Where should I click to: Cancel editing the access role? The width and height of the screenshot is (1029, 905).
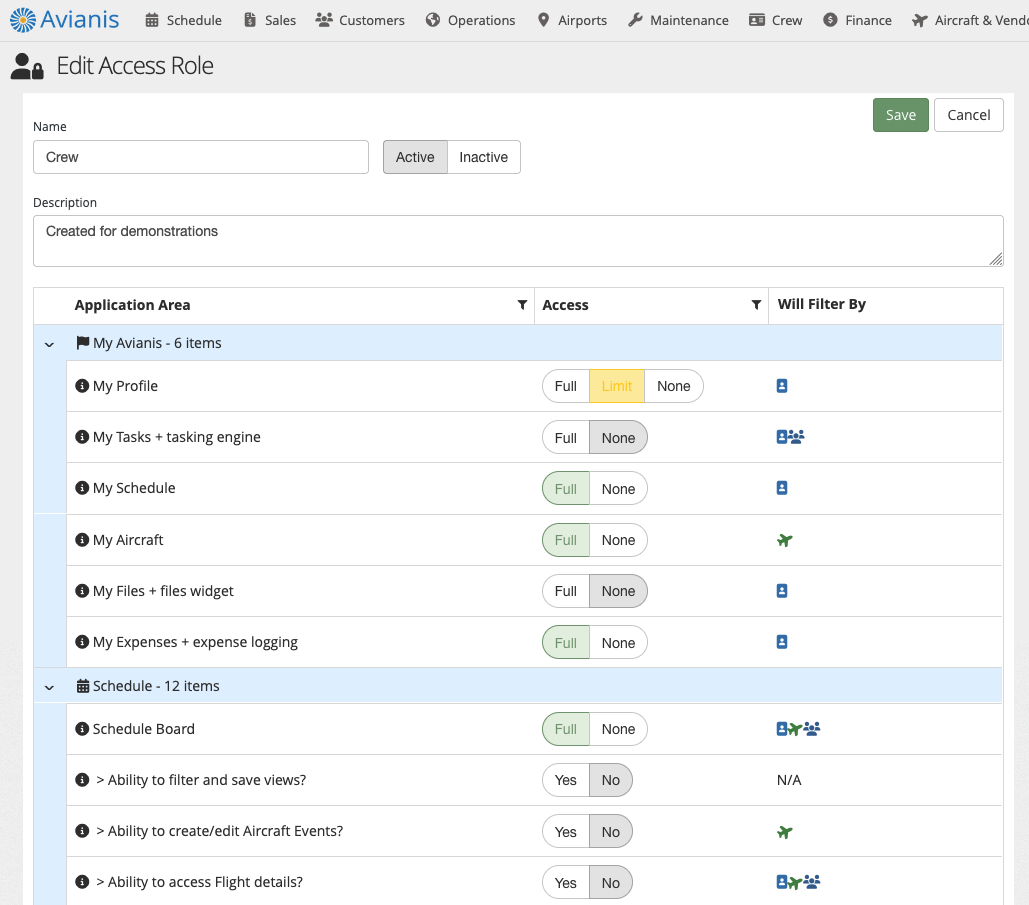(969, 115)
